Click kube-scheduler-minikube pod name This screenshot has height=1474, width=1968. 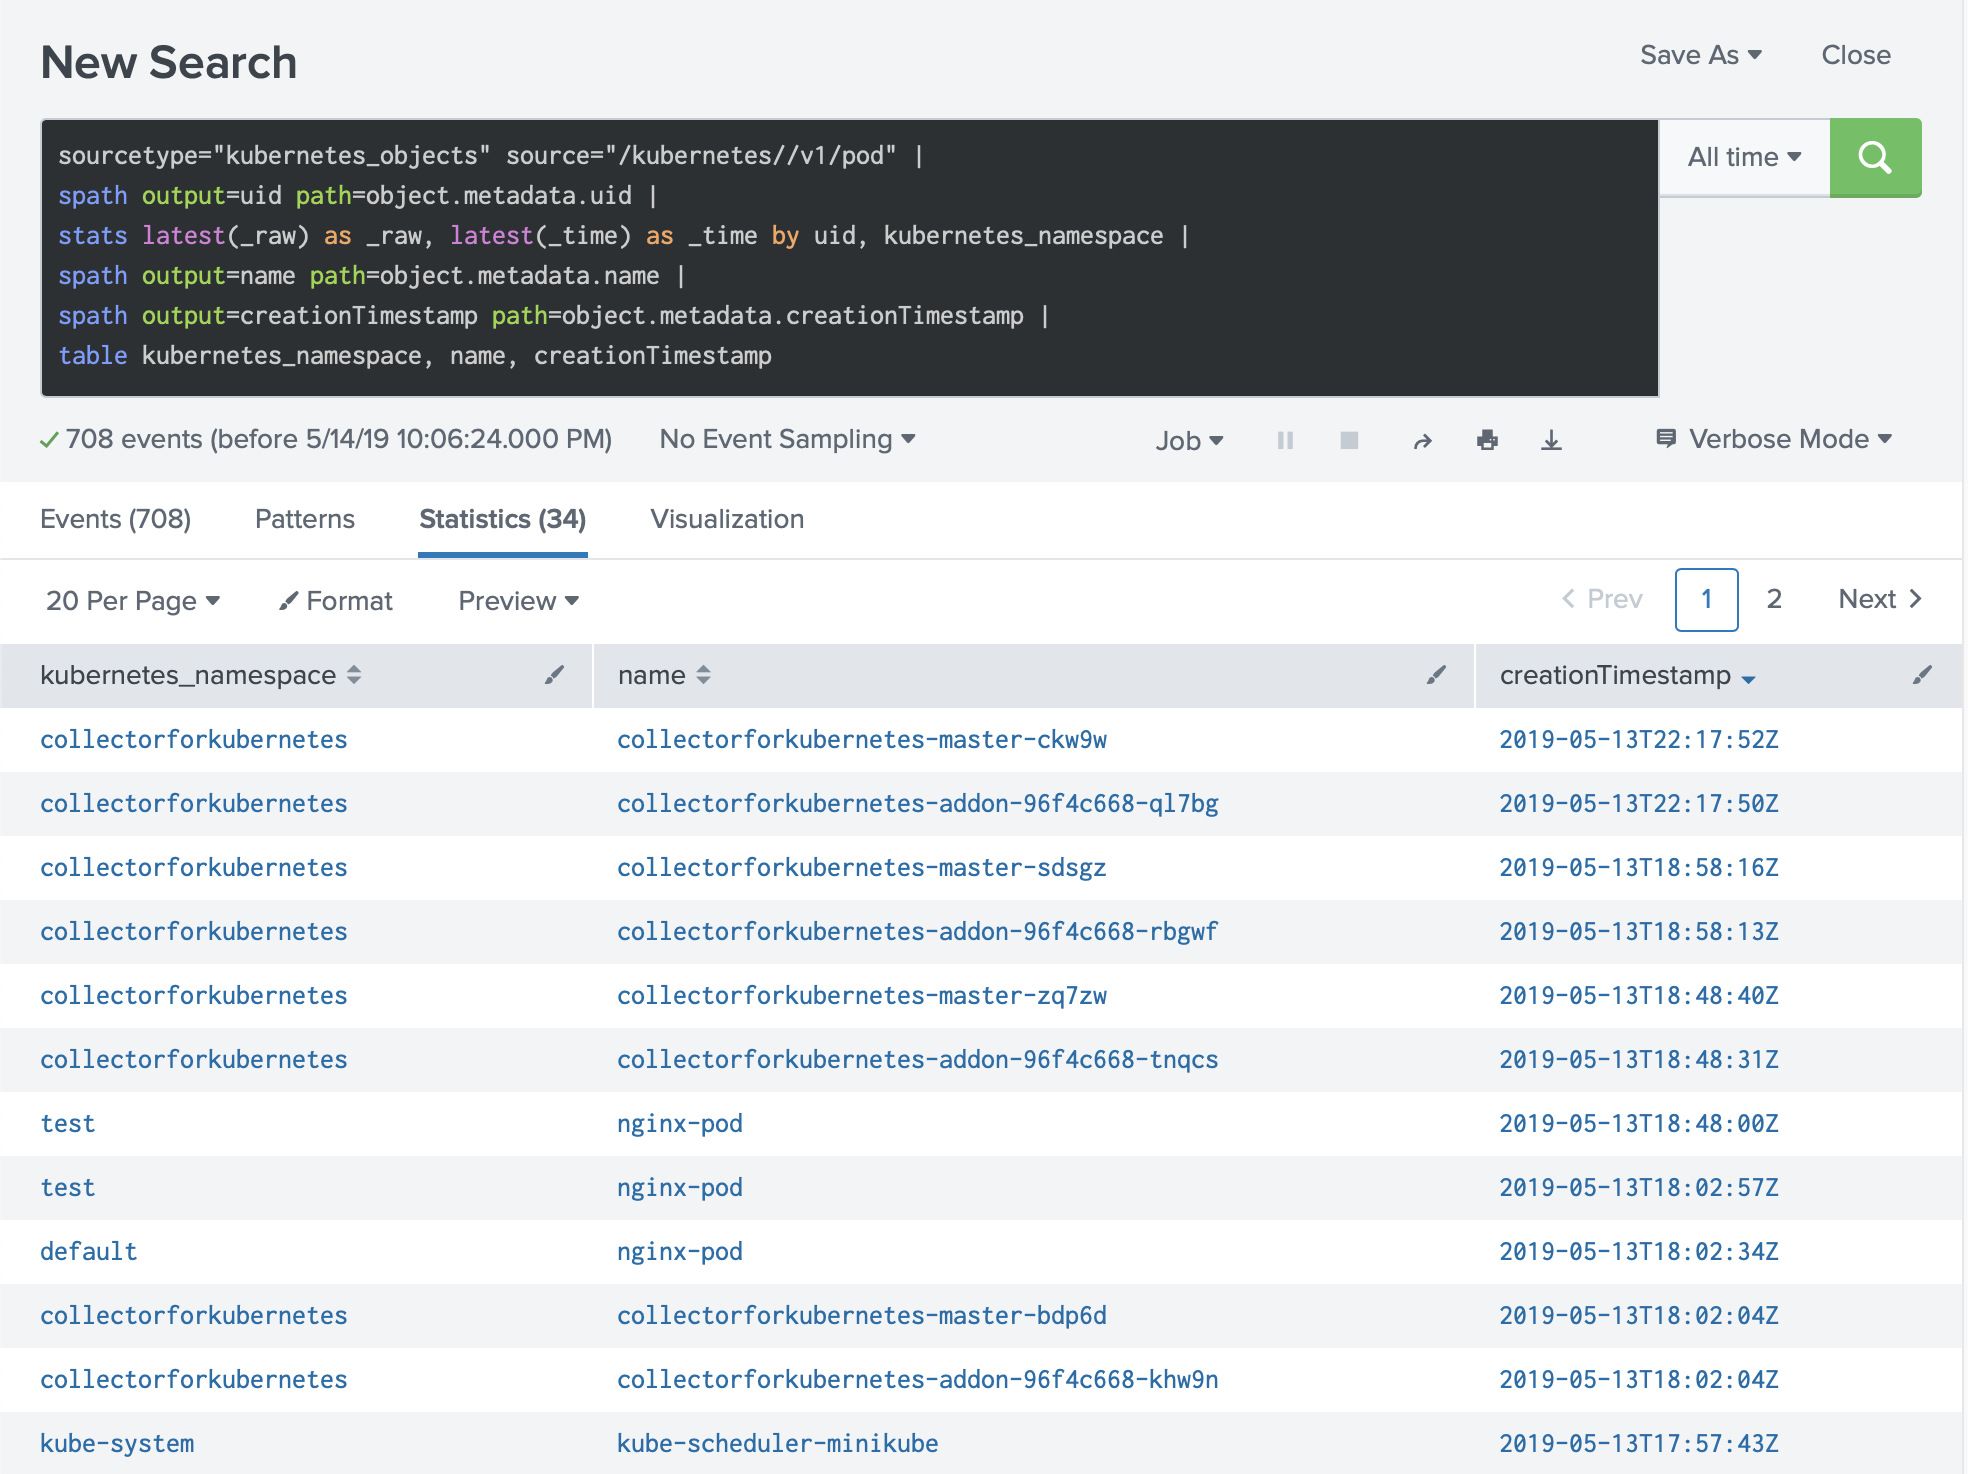point(778,1443)
